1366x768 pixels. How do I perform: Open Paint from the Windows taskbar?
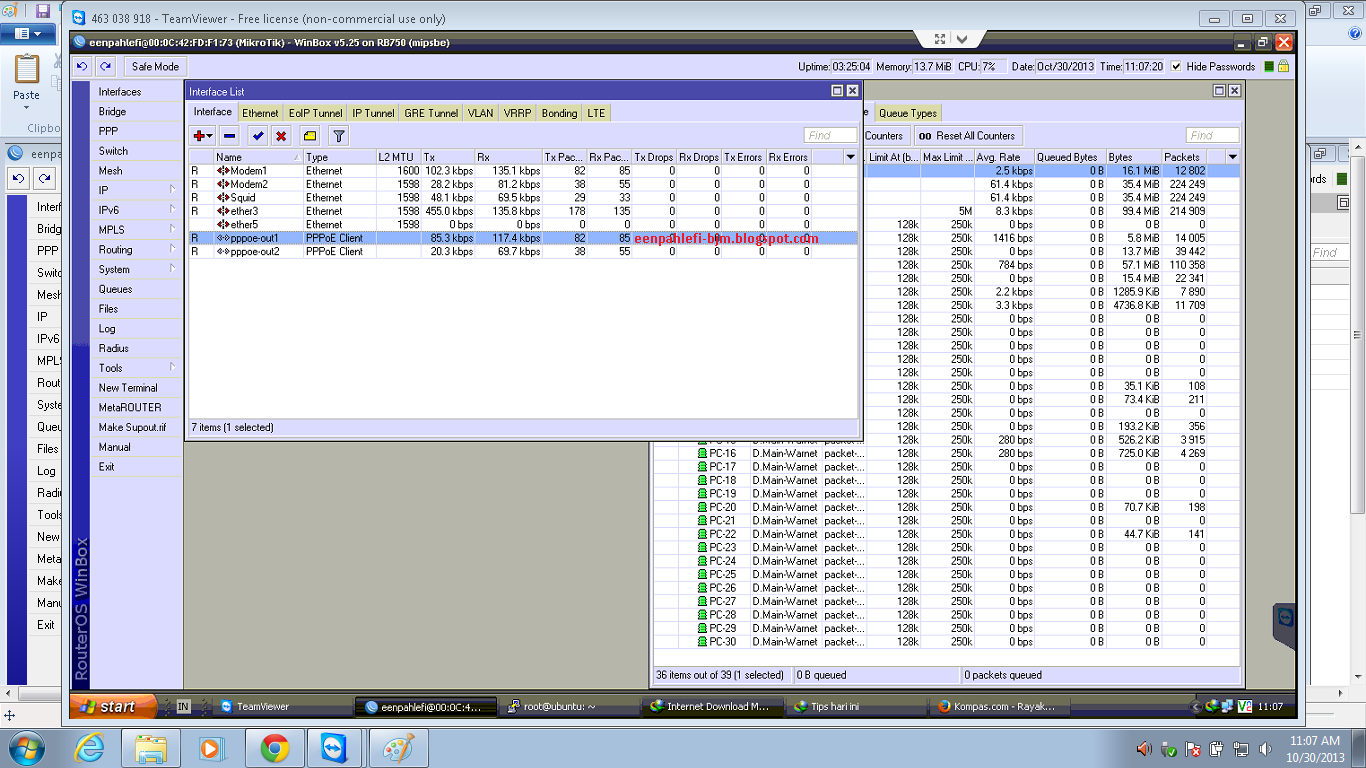pyautogui.click(x=398, y=748)
